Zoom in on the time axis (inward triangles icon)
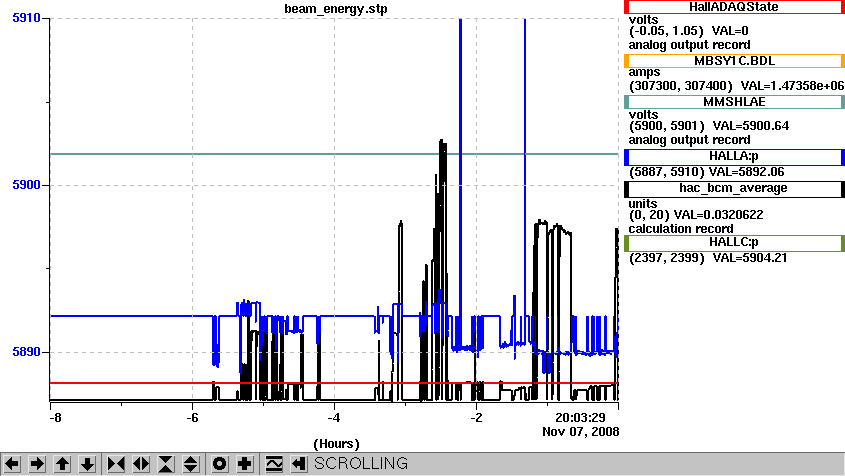The image size is (845, 476). (x=116, y=464)
